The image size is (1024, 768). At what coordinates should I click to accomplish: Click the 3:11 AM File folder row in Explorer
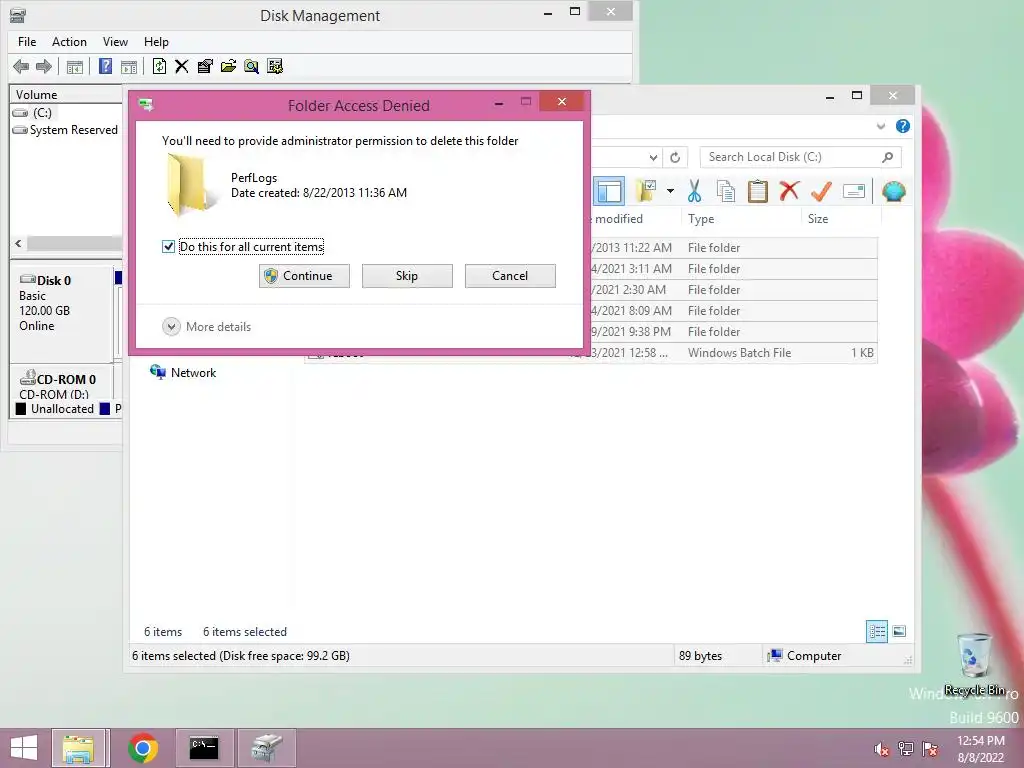tap(733, 269)
